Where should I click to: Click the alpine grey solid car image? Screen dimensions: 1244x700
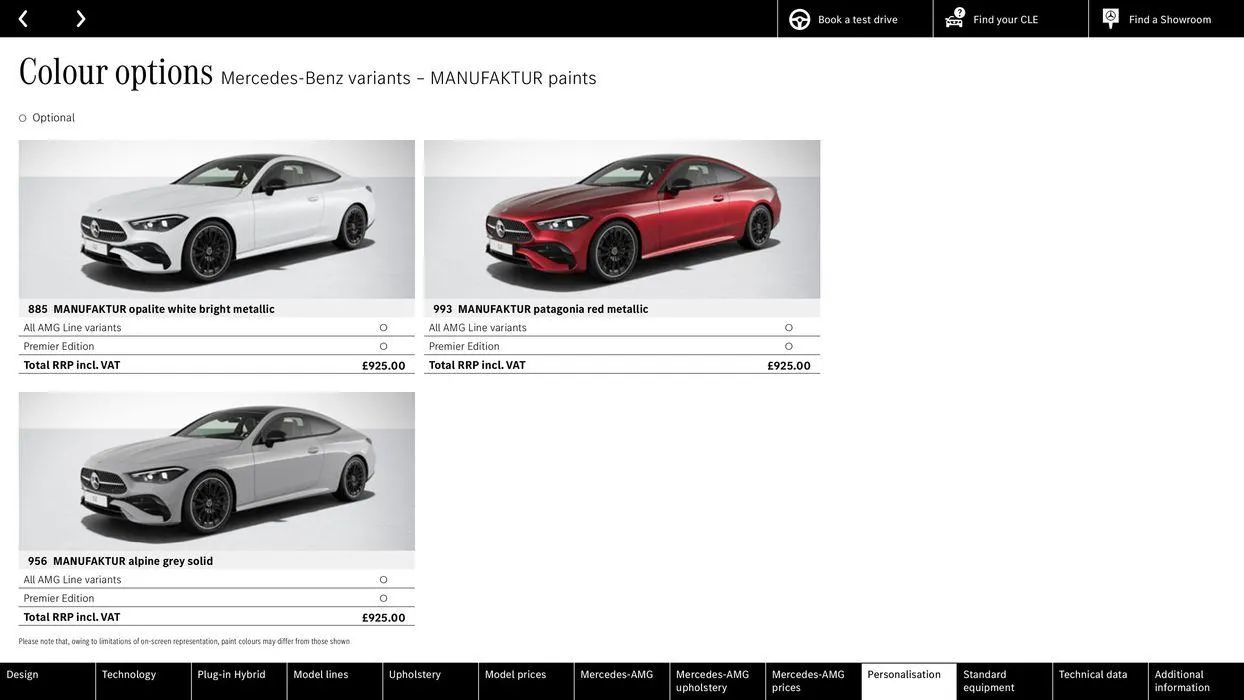click(217, 471)
